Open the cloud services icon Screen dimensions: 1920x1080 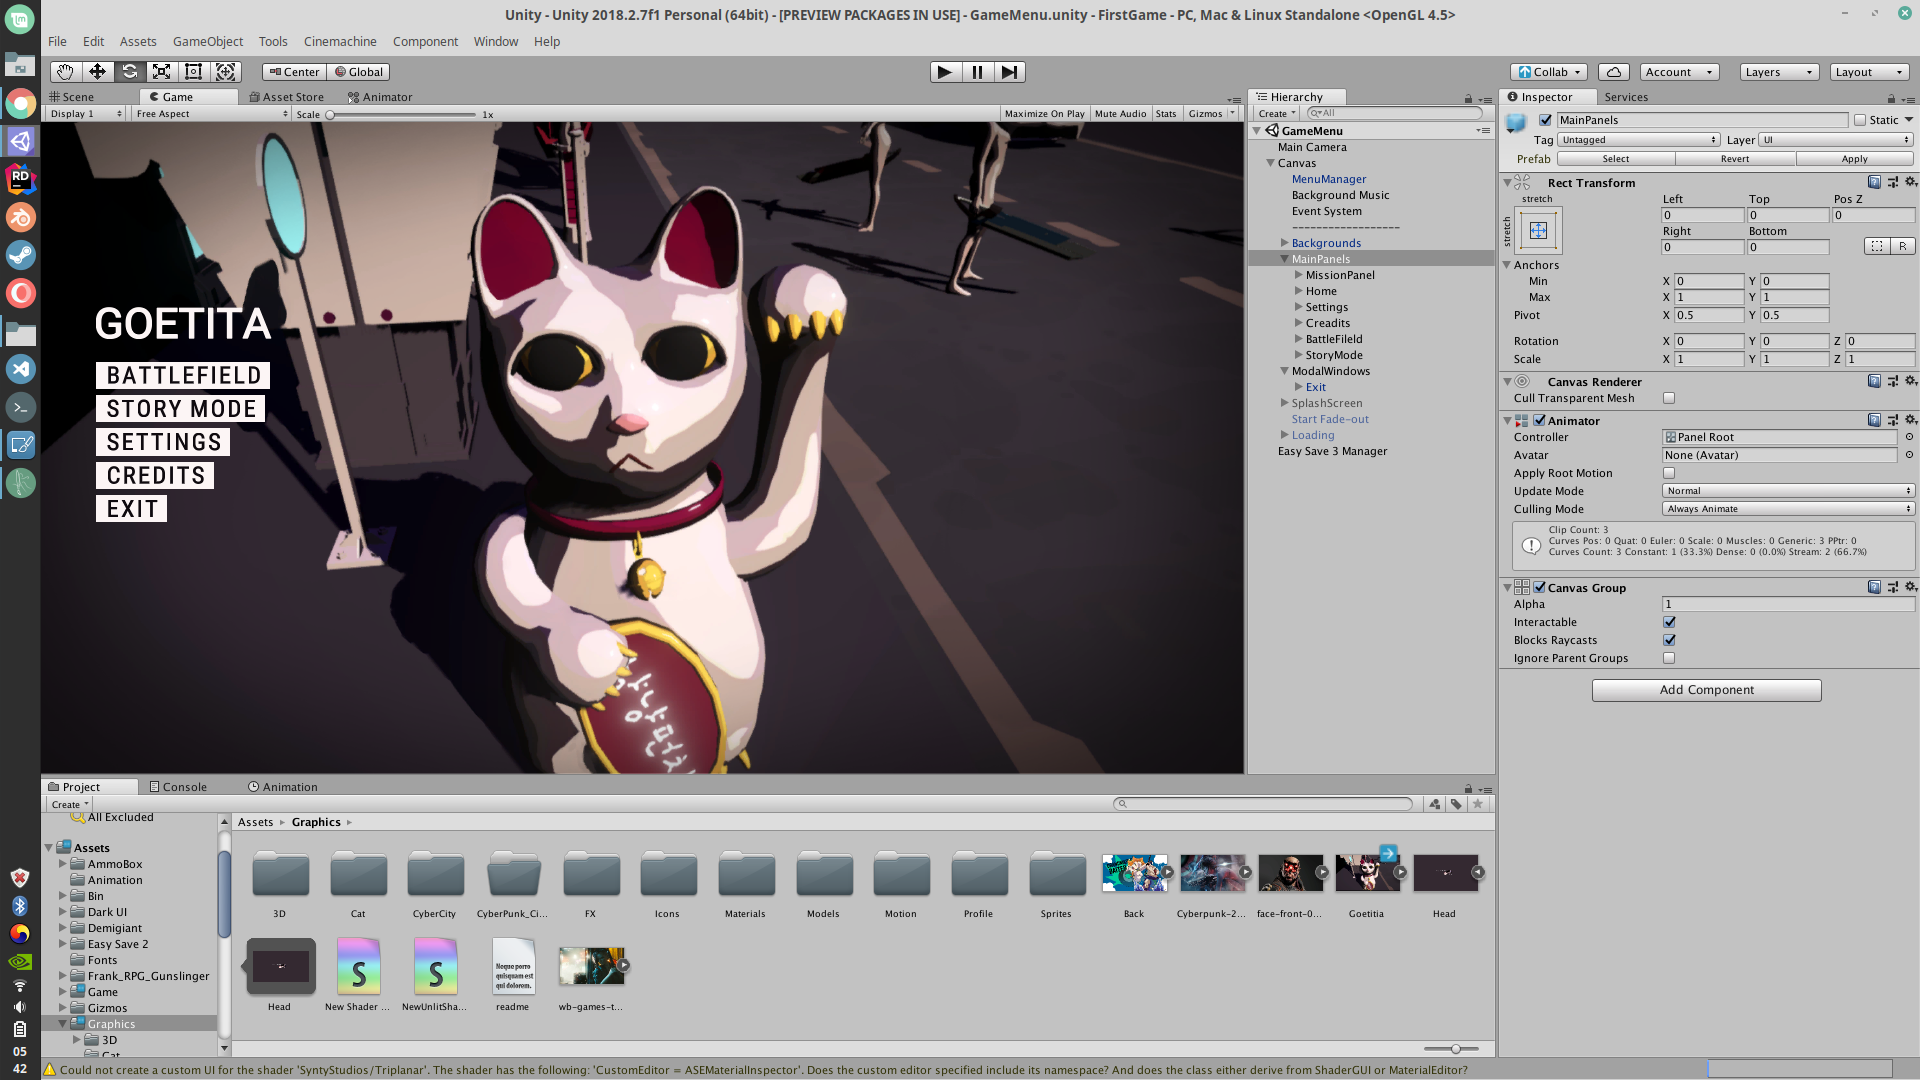(1614, 72)
